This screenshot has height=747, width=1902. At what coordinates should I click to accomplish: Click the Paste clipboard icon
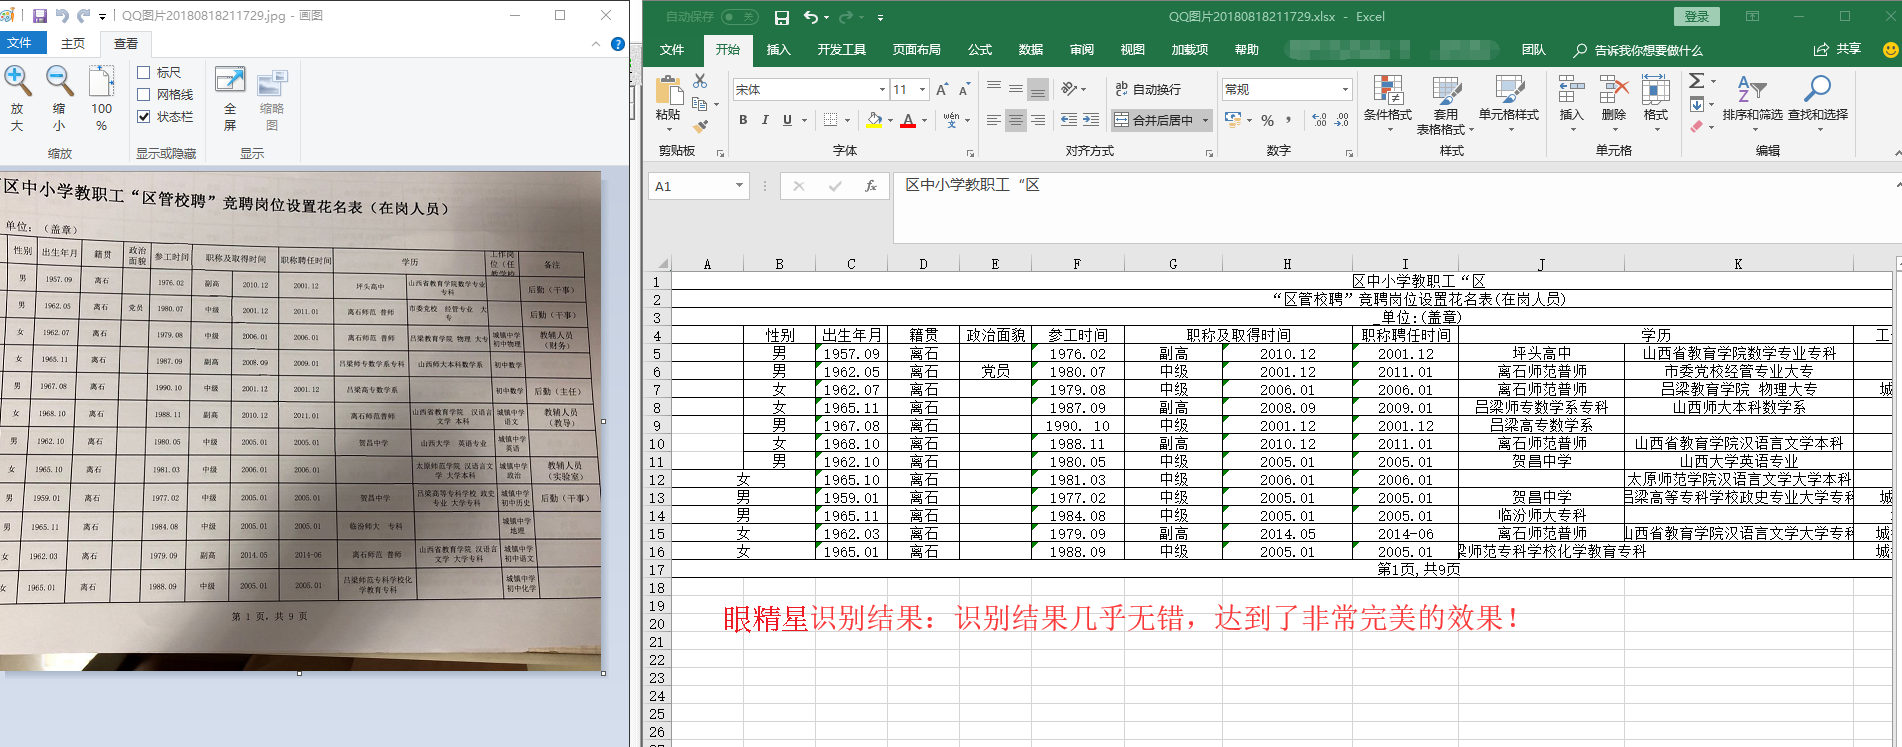(668, 90)
